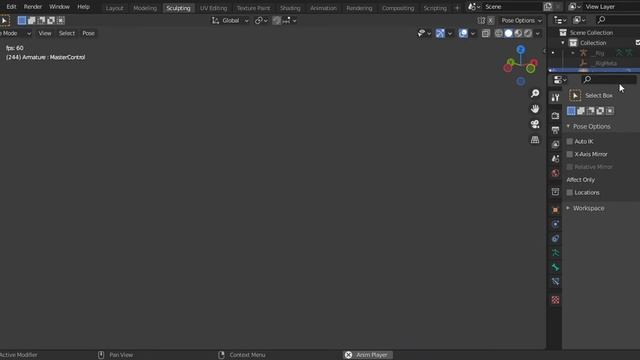Collapse the Collection tree item
Screen dimensions: 640x360
coord(563,43)
